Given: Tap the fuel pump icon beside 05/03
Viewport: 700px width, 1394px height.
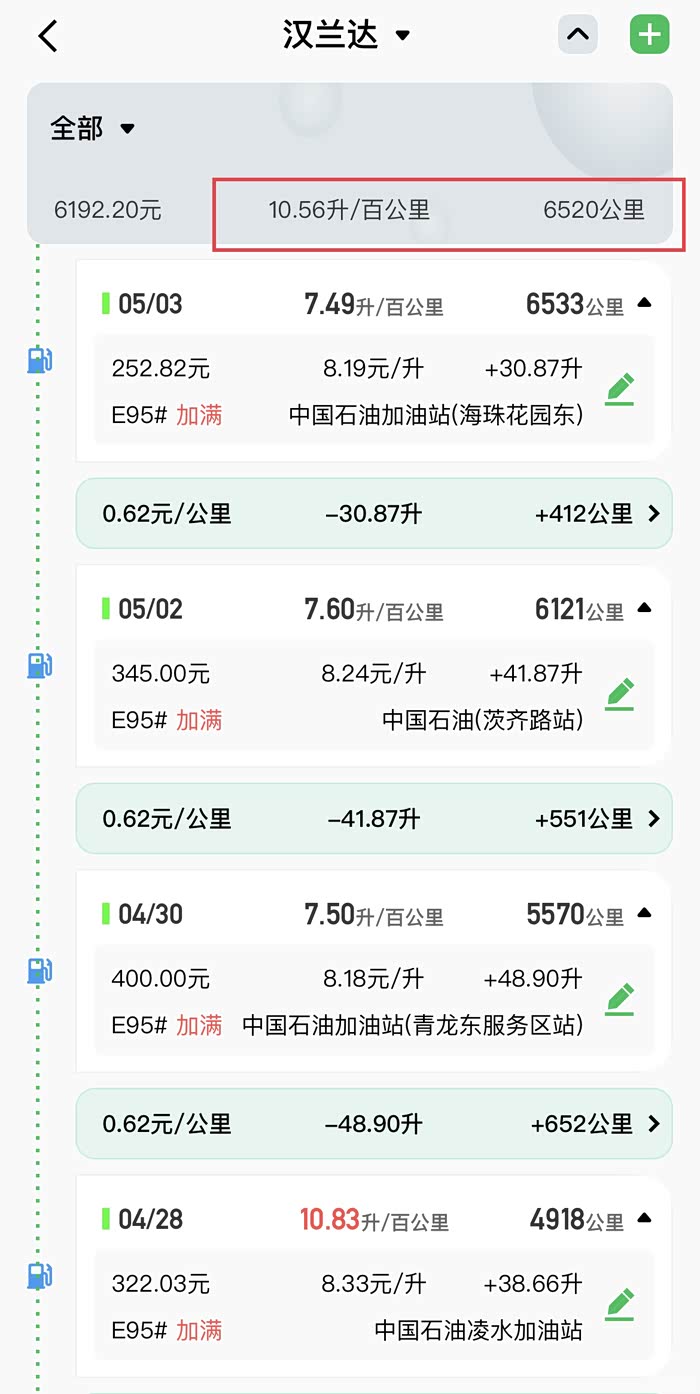Looking at the screenshot, I should click(39, 360).
